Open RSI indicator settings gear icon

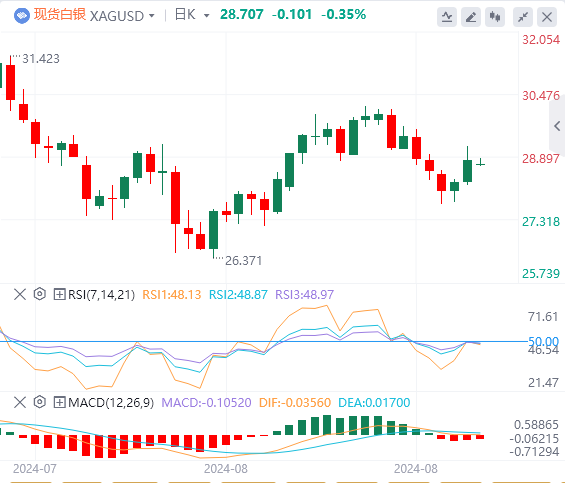coord(40,294)
